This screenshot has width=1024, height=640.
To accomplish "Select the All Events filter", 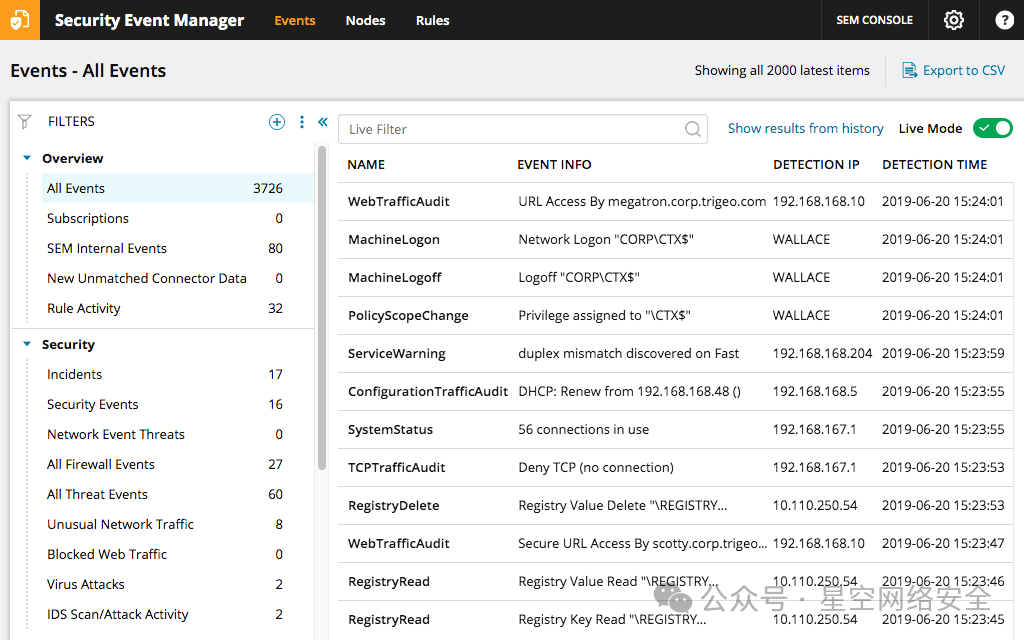I will pos(178,188).
